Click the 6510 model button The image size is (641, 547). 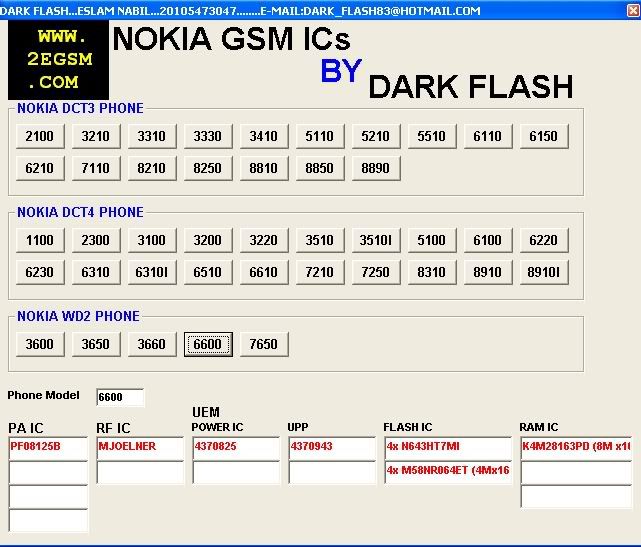[208, 272]
